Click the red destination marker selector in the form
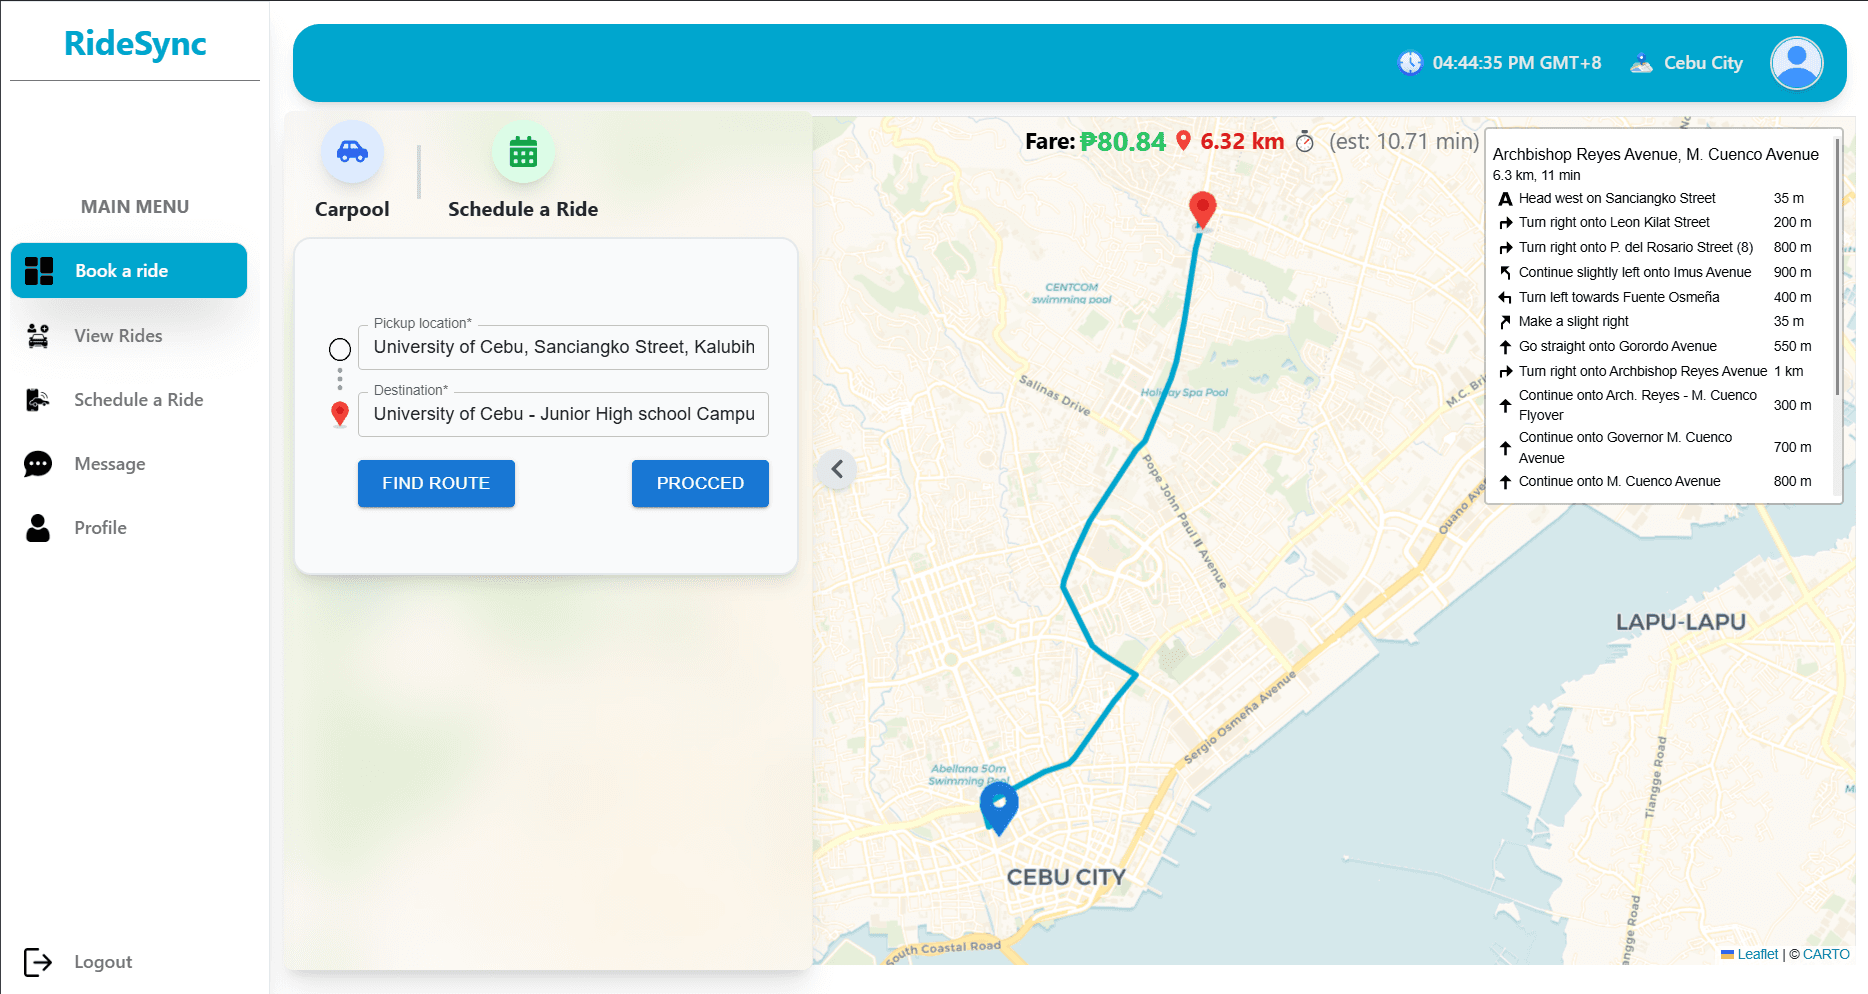Viewport: 1868px width, 994px height. click(x=339, y=414)
